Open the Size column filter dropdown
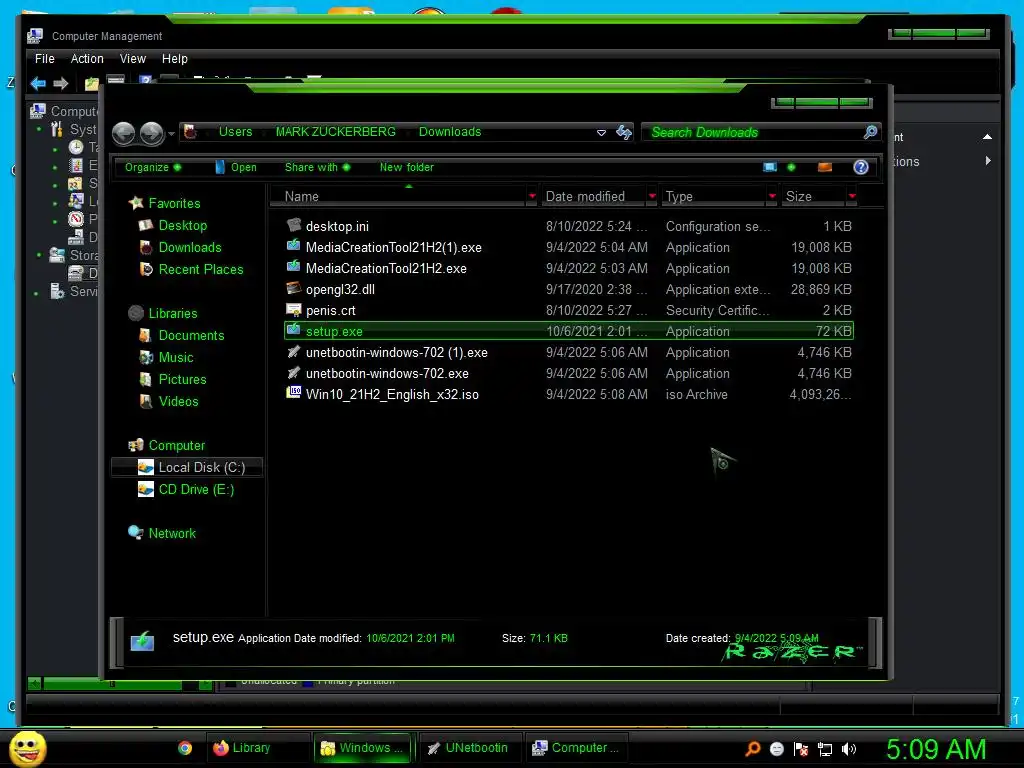The width and height of the screenshot is (1024, 768). pos(852,196)
